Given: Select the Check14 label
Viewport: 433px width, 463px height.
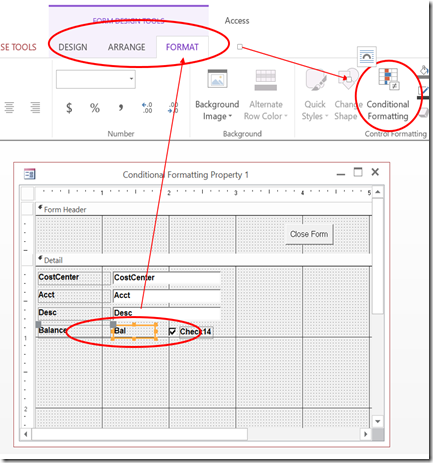Looking at the screenshot, I should (196, 332).
